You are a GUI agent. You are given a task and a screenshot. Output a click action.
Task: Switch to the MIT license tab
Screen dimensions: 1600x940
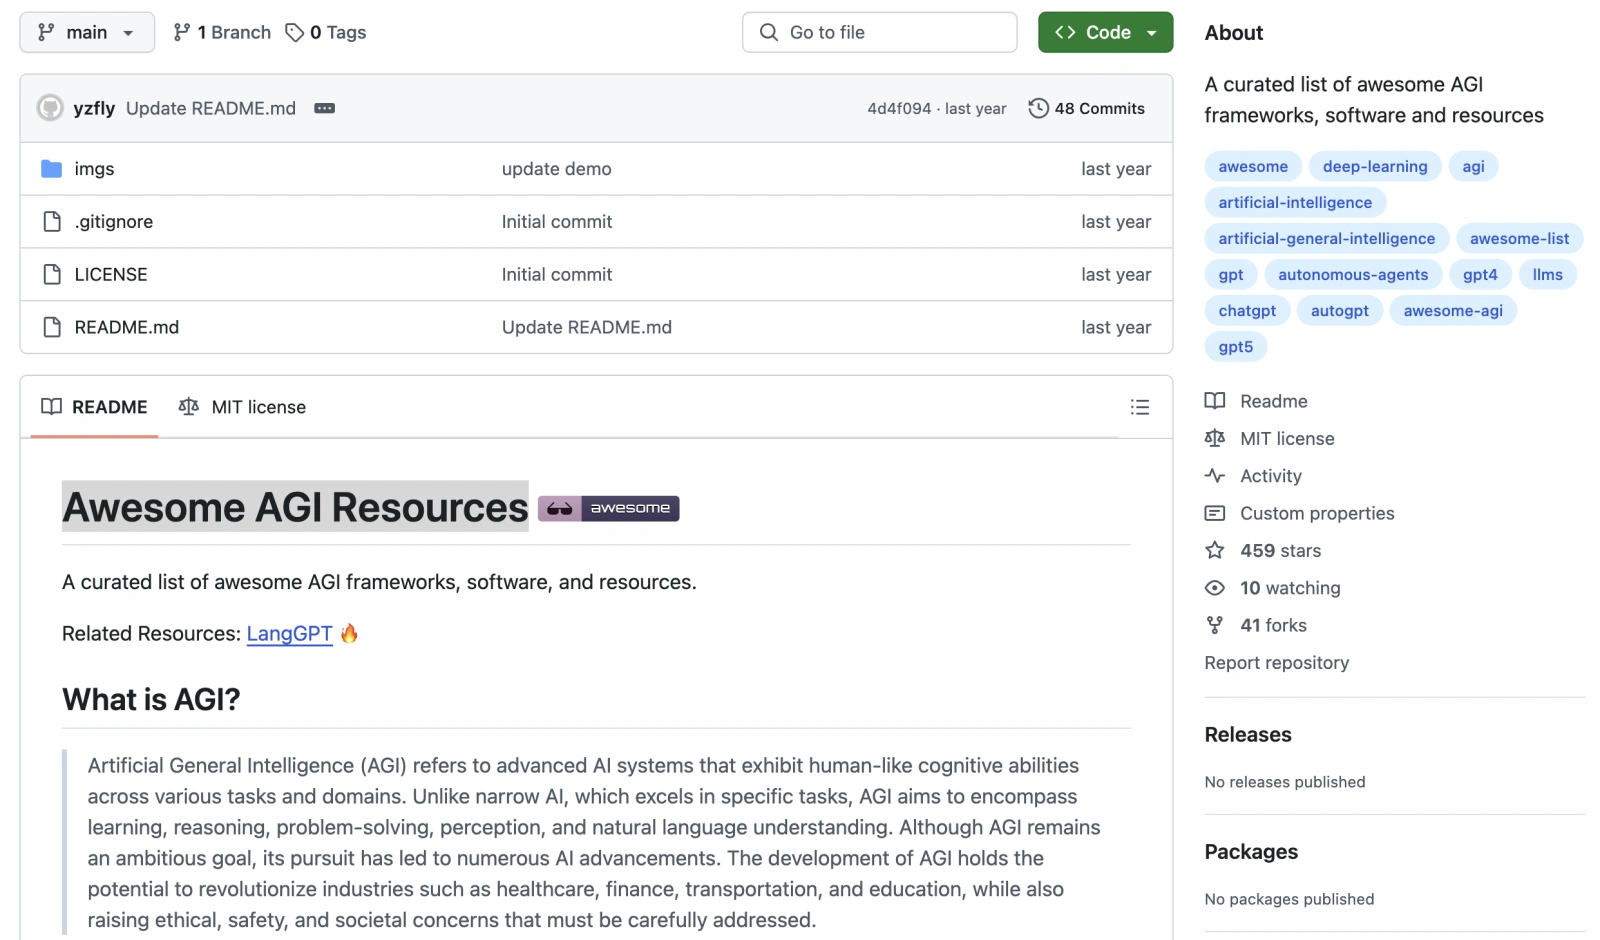pos(243,407)
